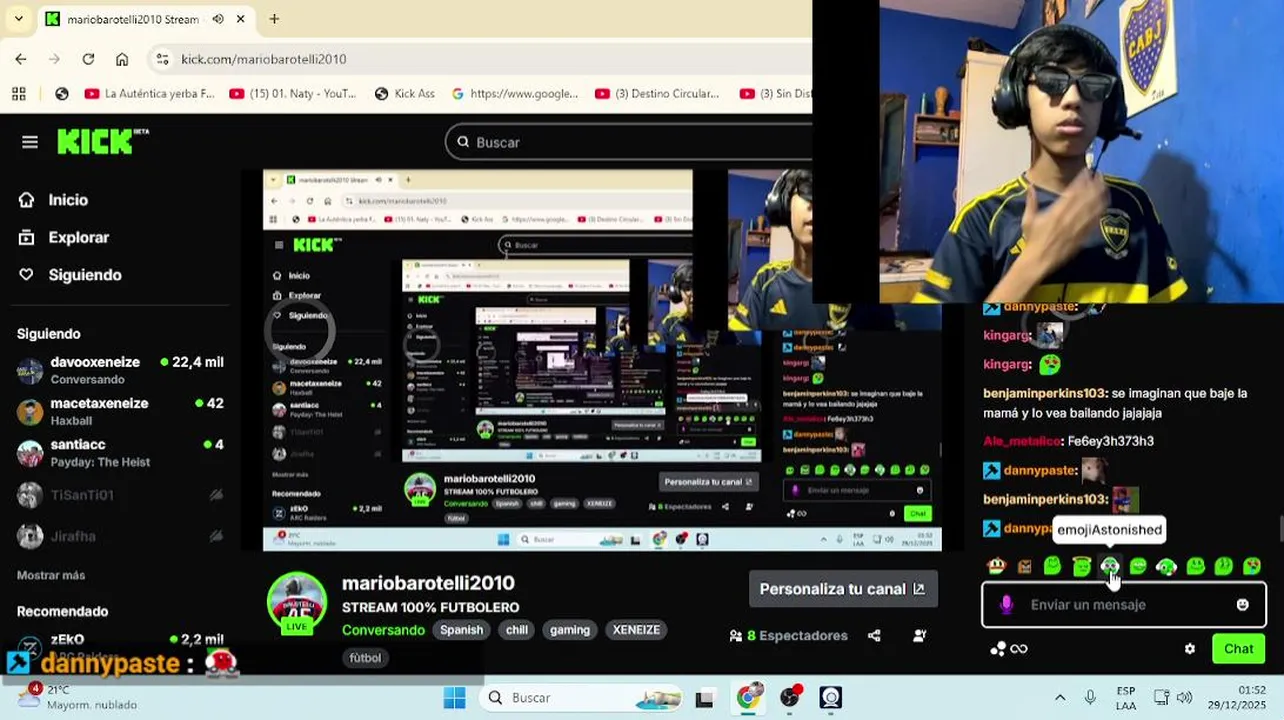Image resolution: width=1284 pixels, height=720 pixels.
Task: Click the kick.com address bar URL
Action: tap(264, 59)
